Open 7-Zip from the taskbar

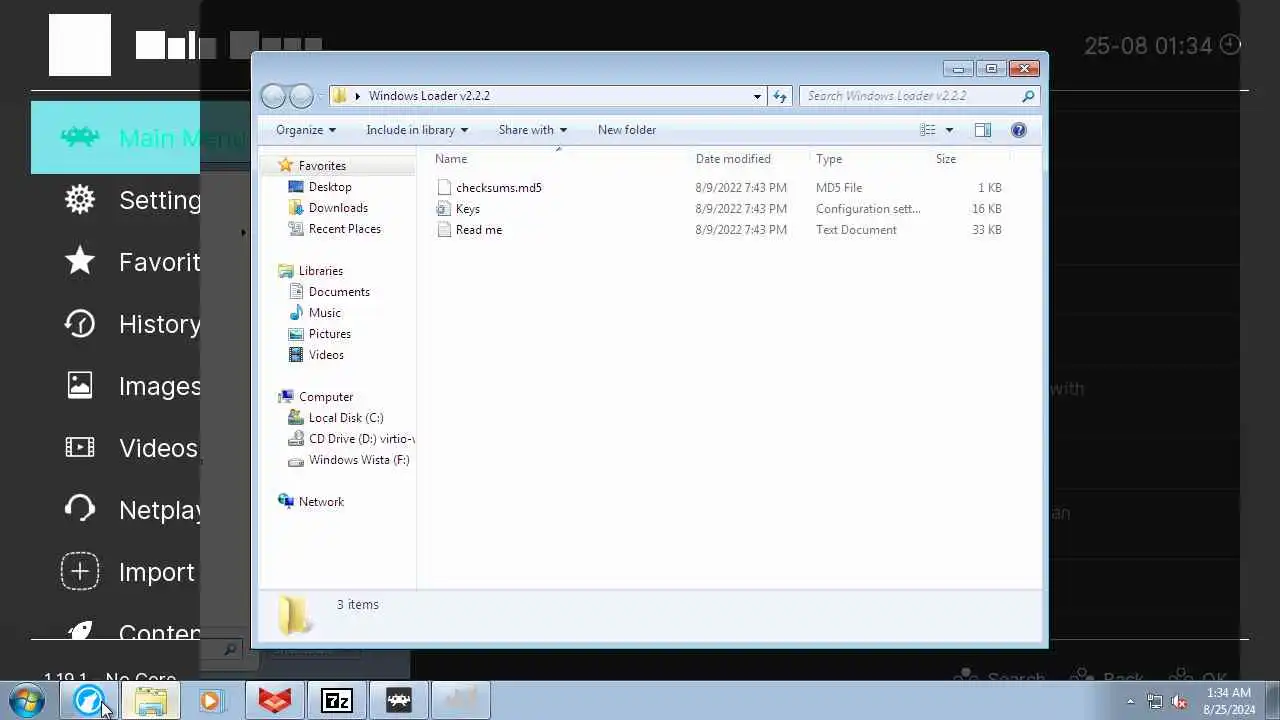[337, 701]
